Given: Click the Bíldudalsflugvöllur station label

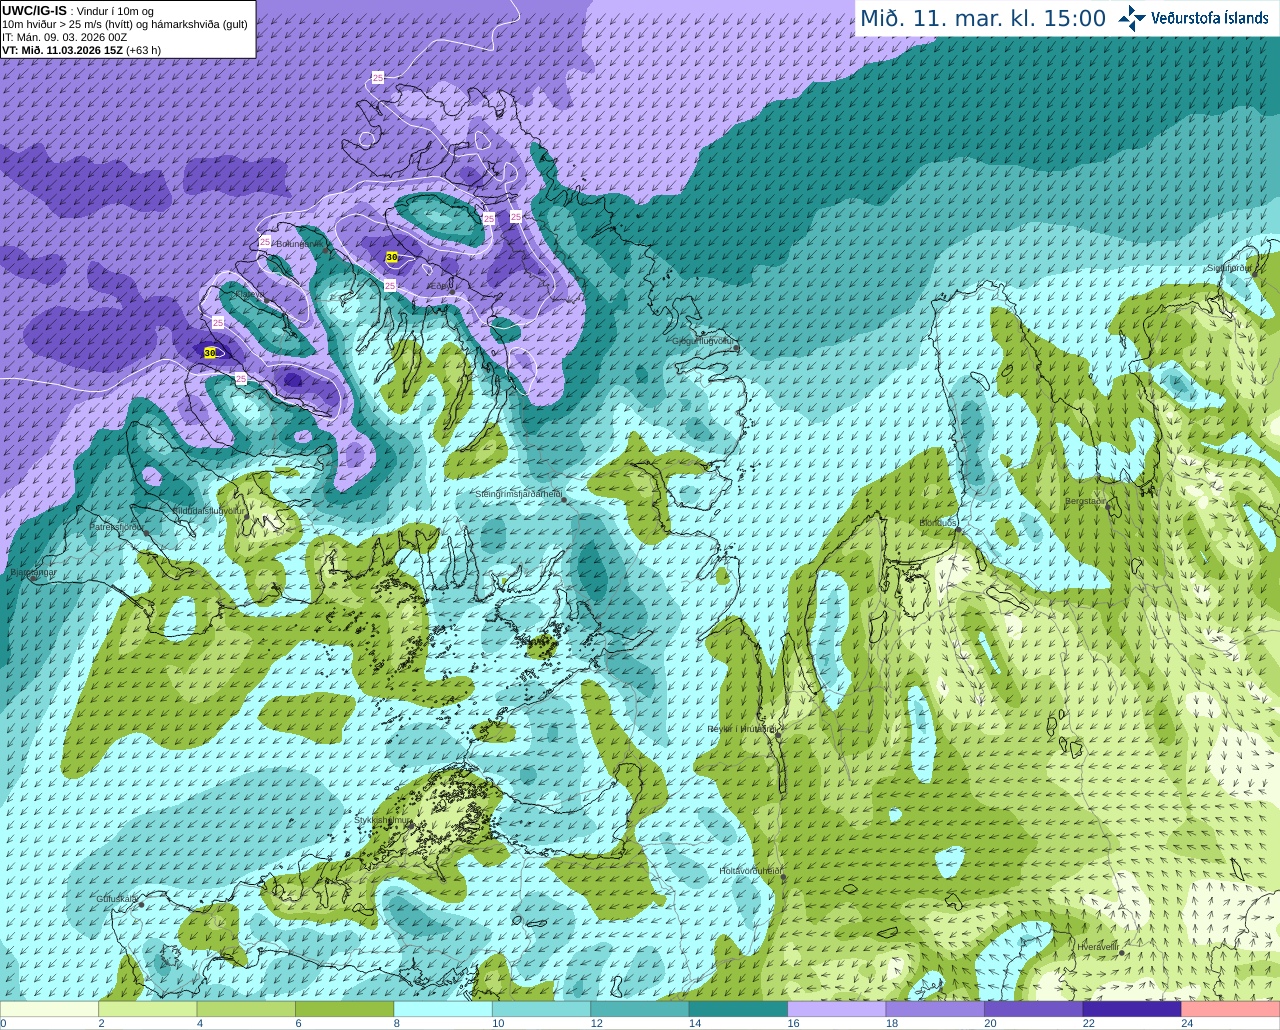Looking at the screenshot, I should pyautogui.click(x=208, y=510).
